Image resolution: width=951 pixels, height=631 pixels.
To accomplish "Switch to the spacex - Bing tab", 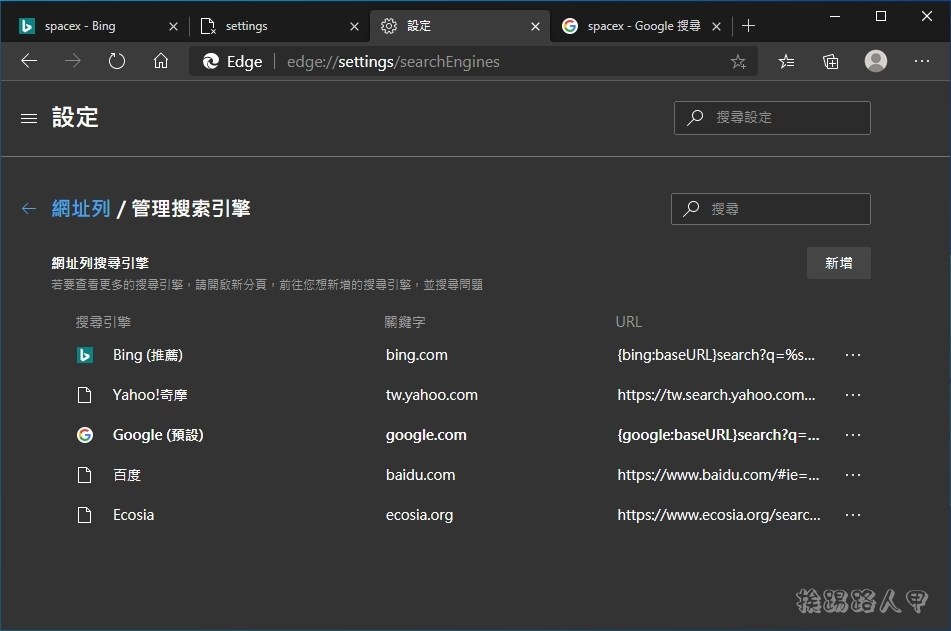I will point(97,26).
